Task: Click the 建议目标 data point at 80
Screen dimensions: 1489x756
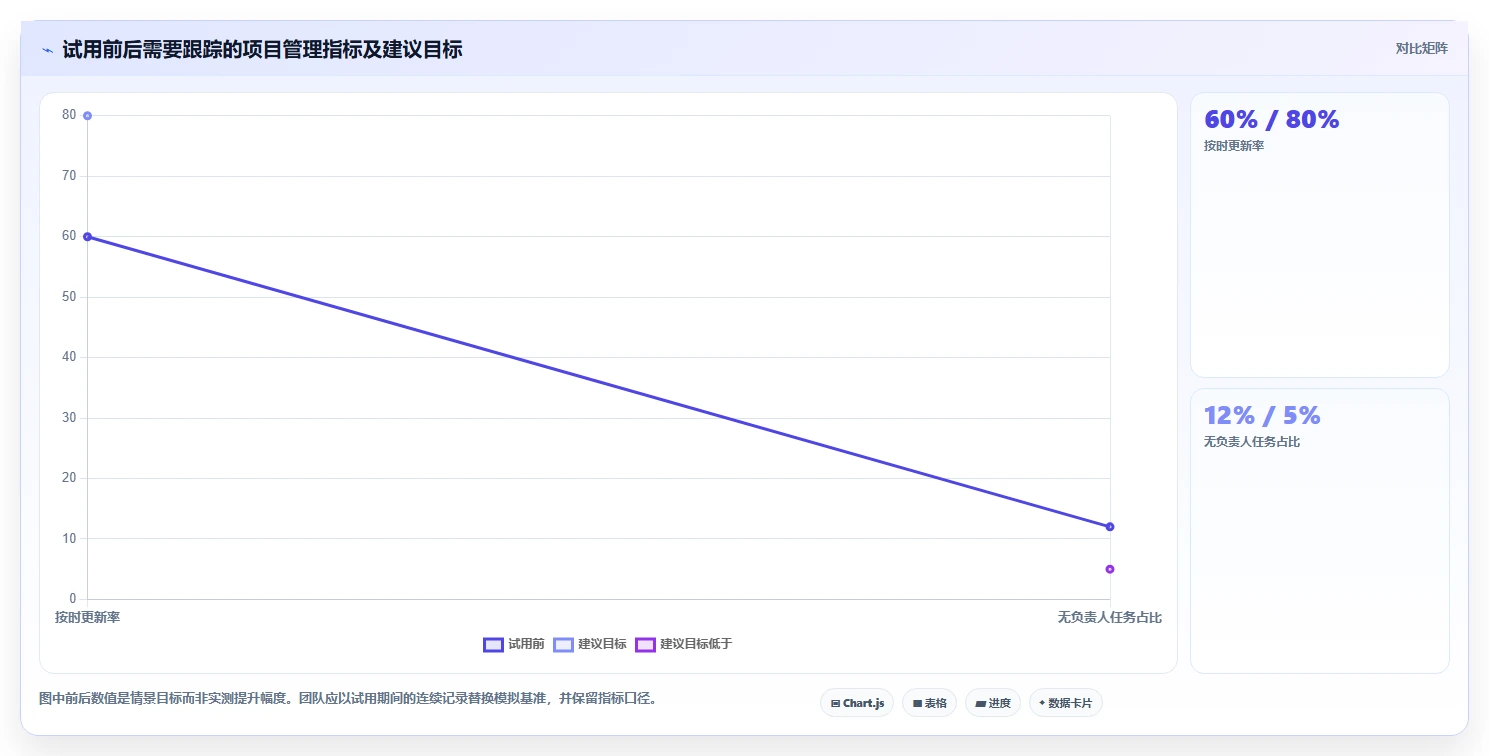Action: tap(88, 116)
